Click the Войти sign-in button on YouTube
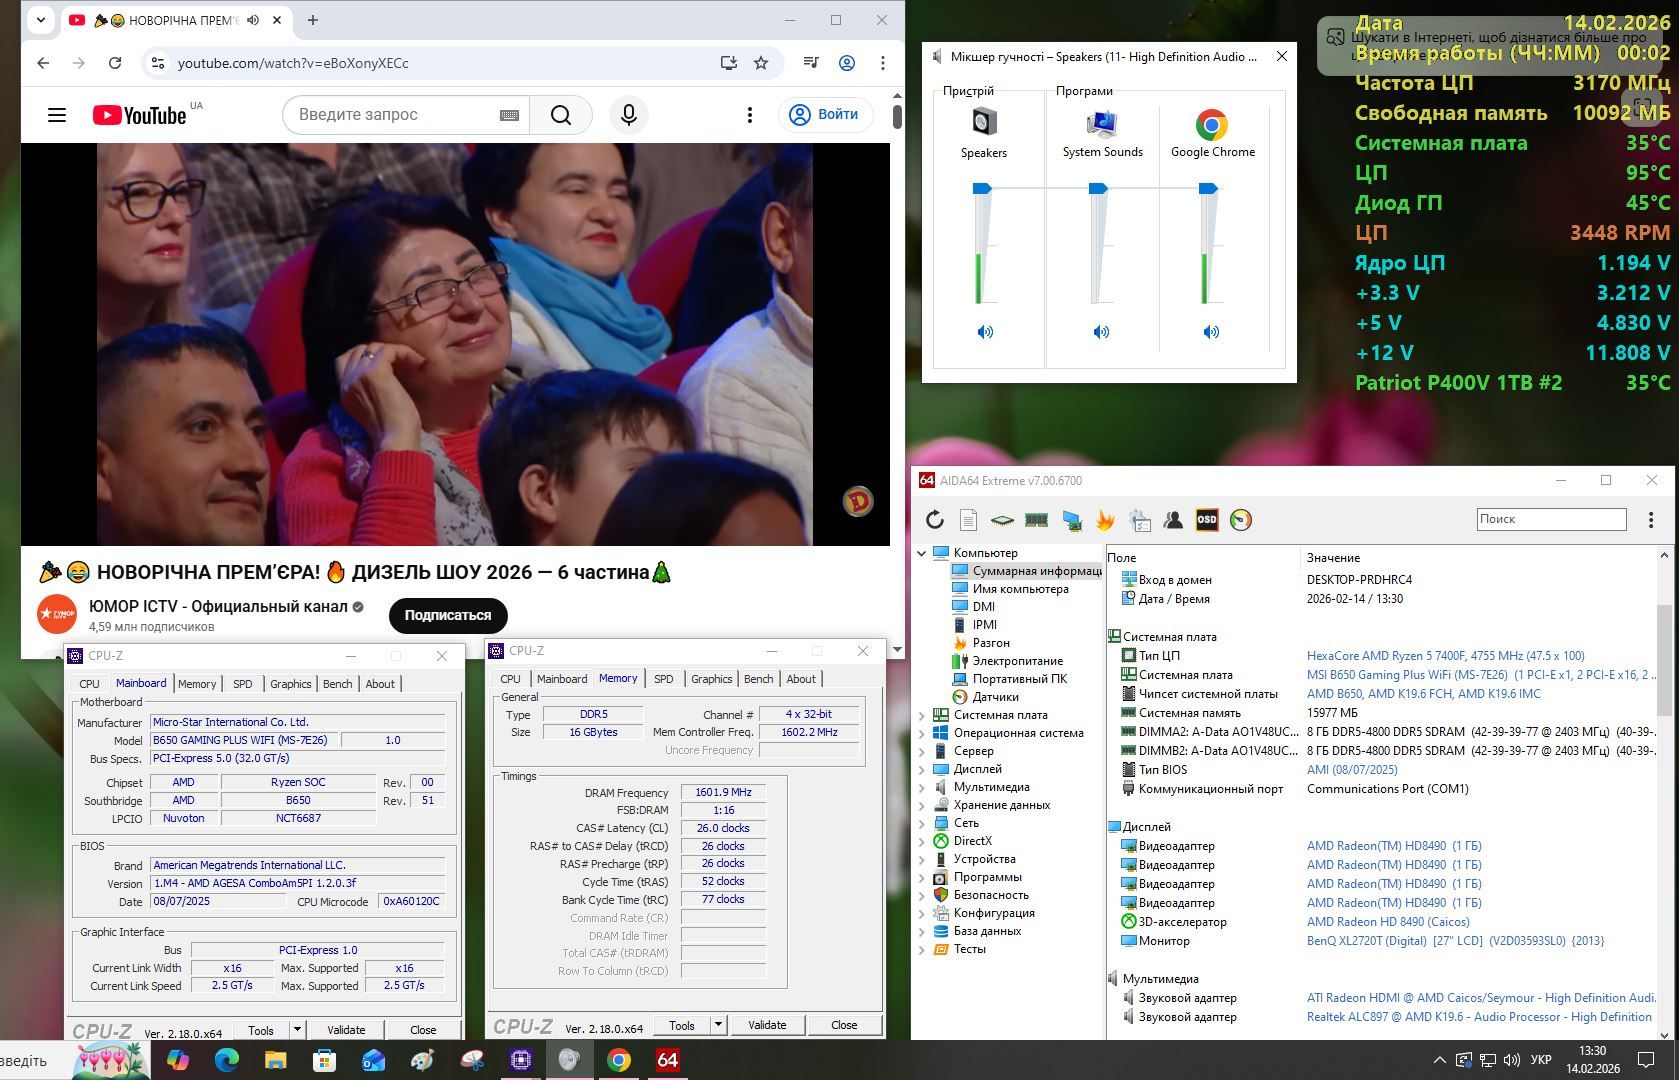The width and height of the screenshot is (1679, 1080). point(825,115)
